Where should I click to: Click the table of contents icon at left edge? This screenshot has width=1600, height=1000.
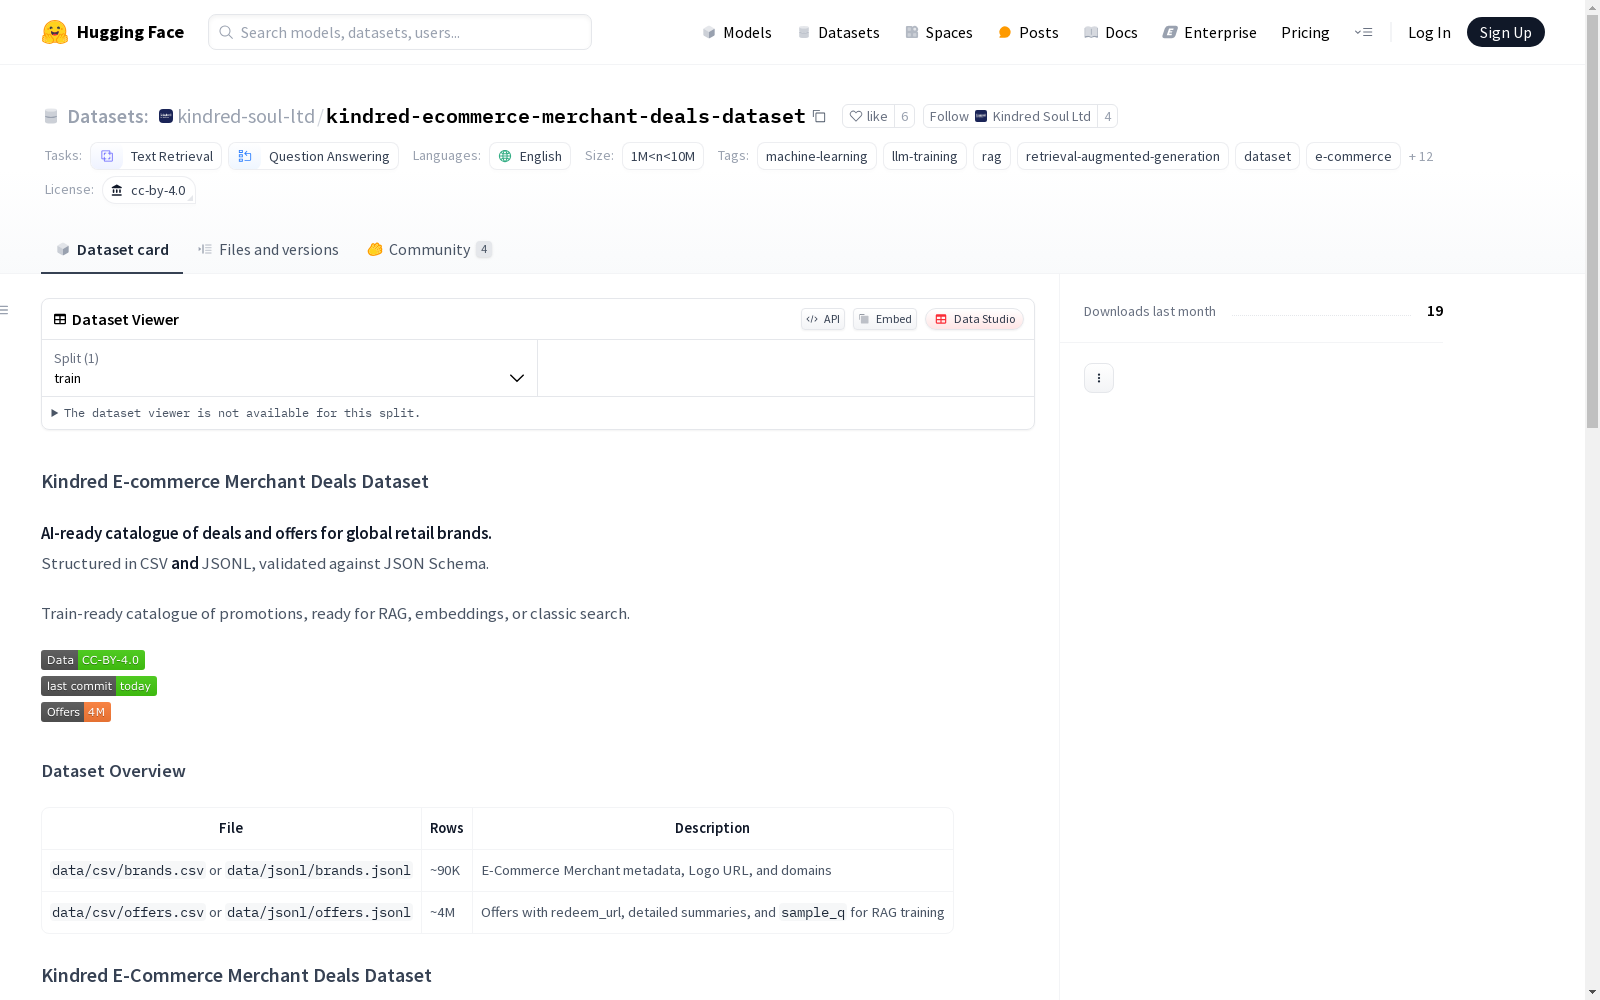[5, 310]
